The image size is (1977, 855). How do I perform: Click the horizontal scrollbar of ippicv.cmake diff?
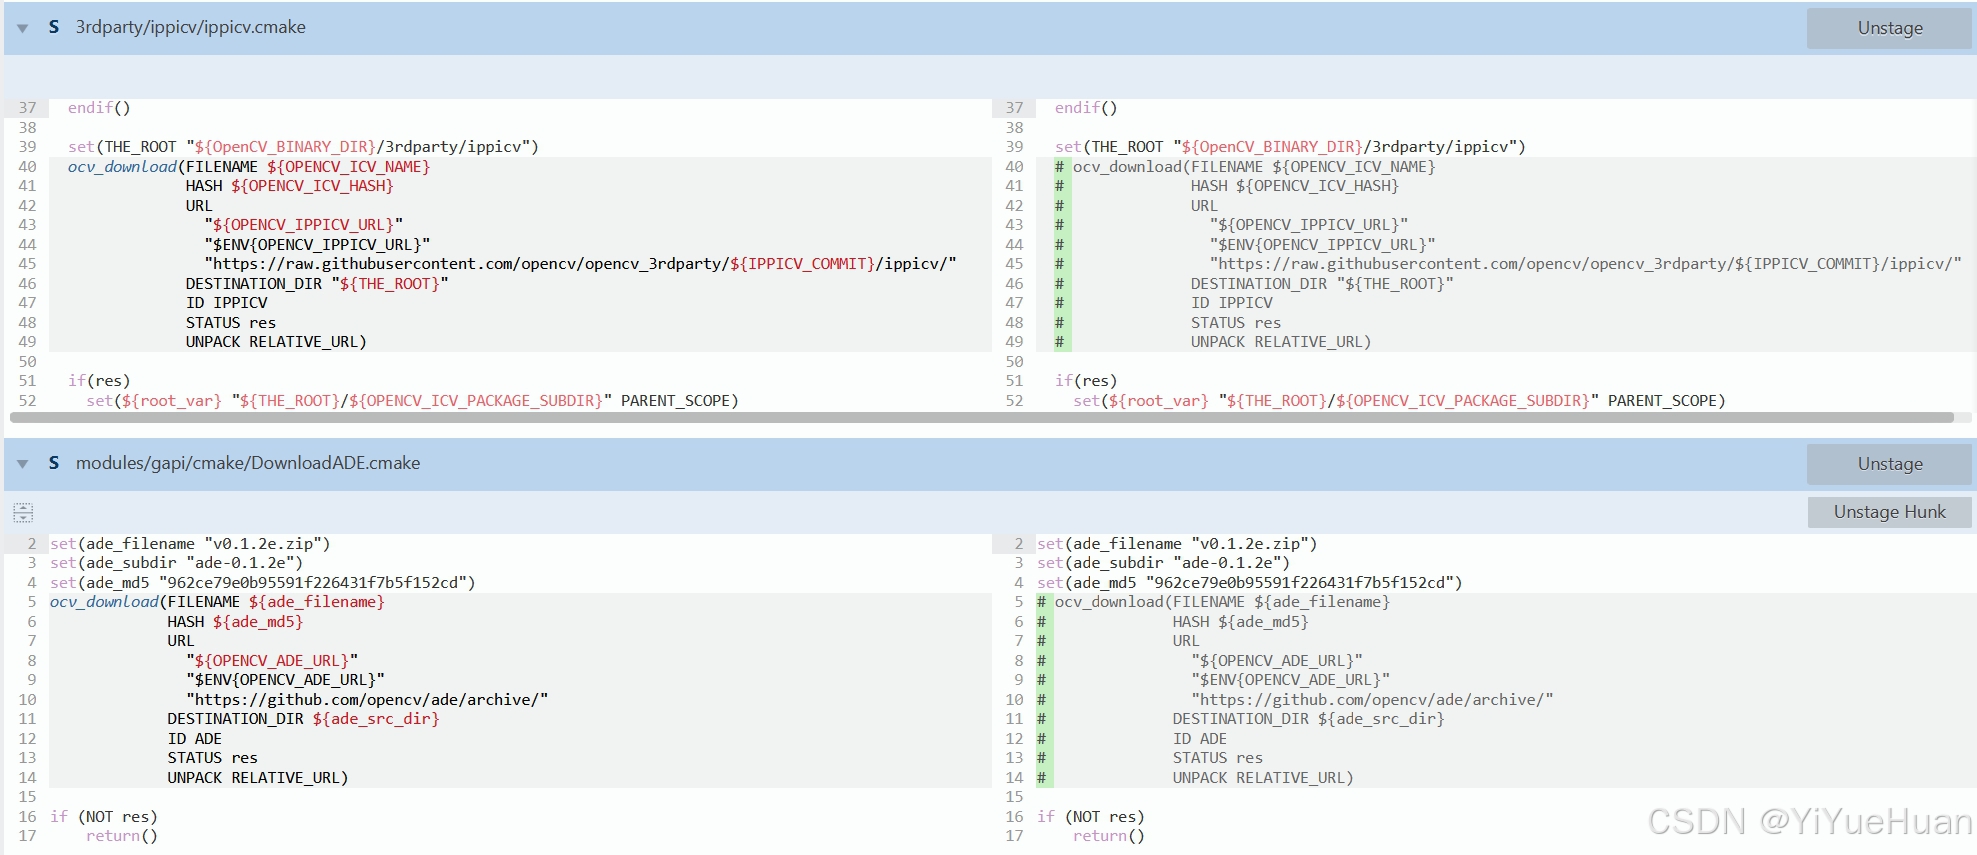click(982, 417)
